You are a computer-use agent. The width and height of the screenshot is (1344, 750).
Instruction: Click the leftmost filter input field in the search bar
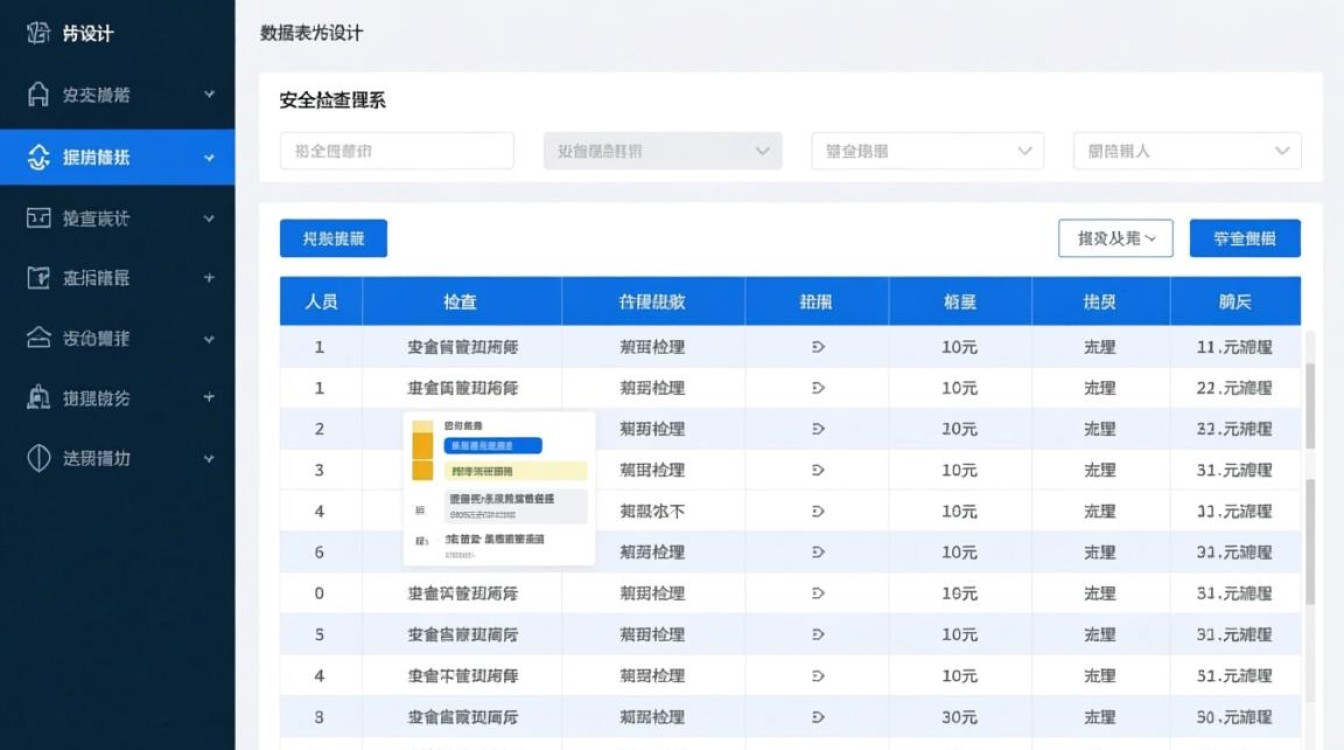[x=396, y=151]
